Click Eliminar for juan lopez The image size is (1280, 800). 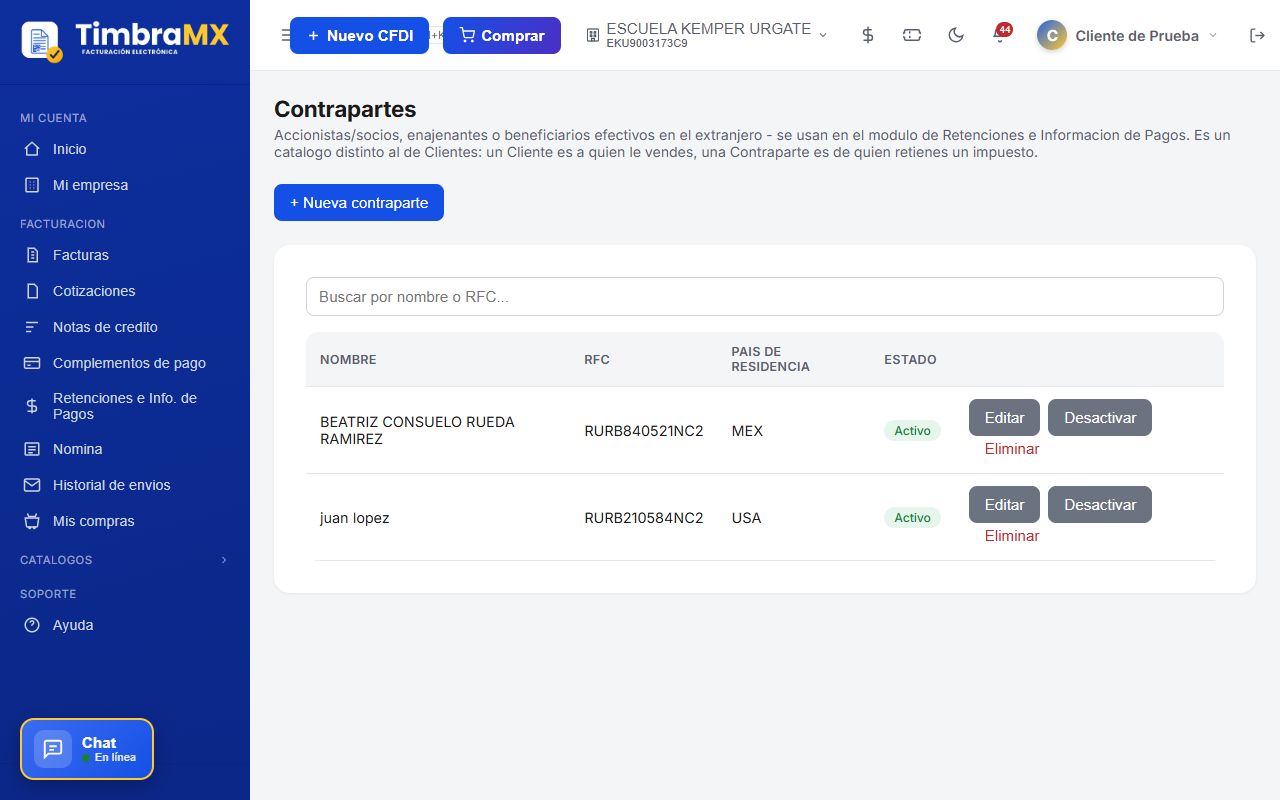(1012, 536)
